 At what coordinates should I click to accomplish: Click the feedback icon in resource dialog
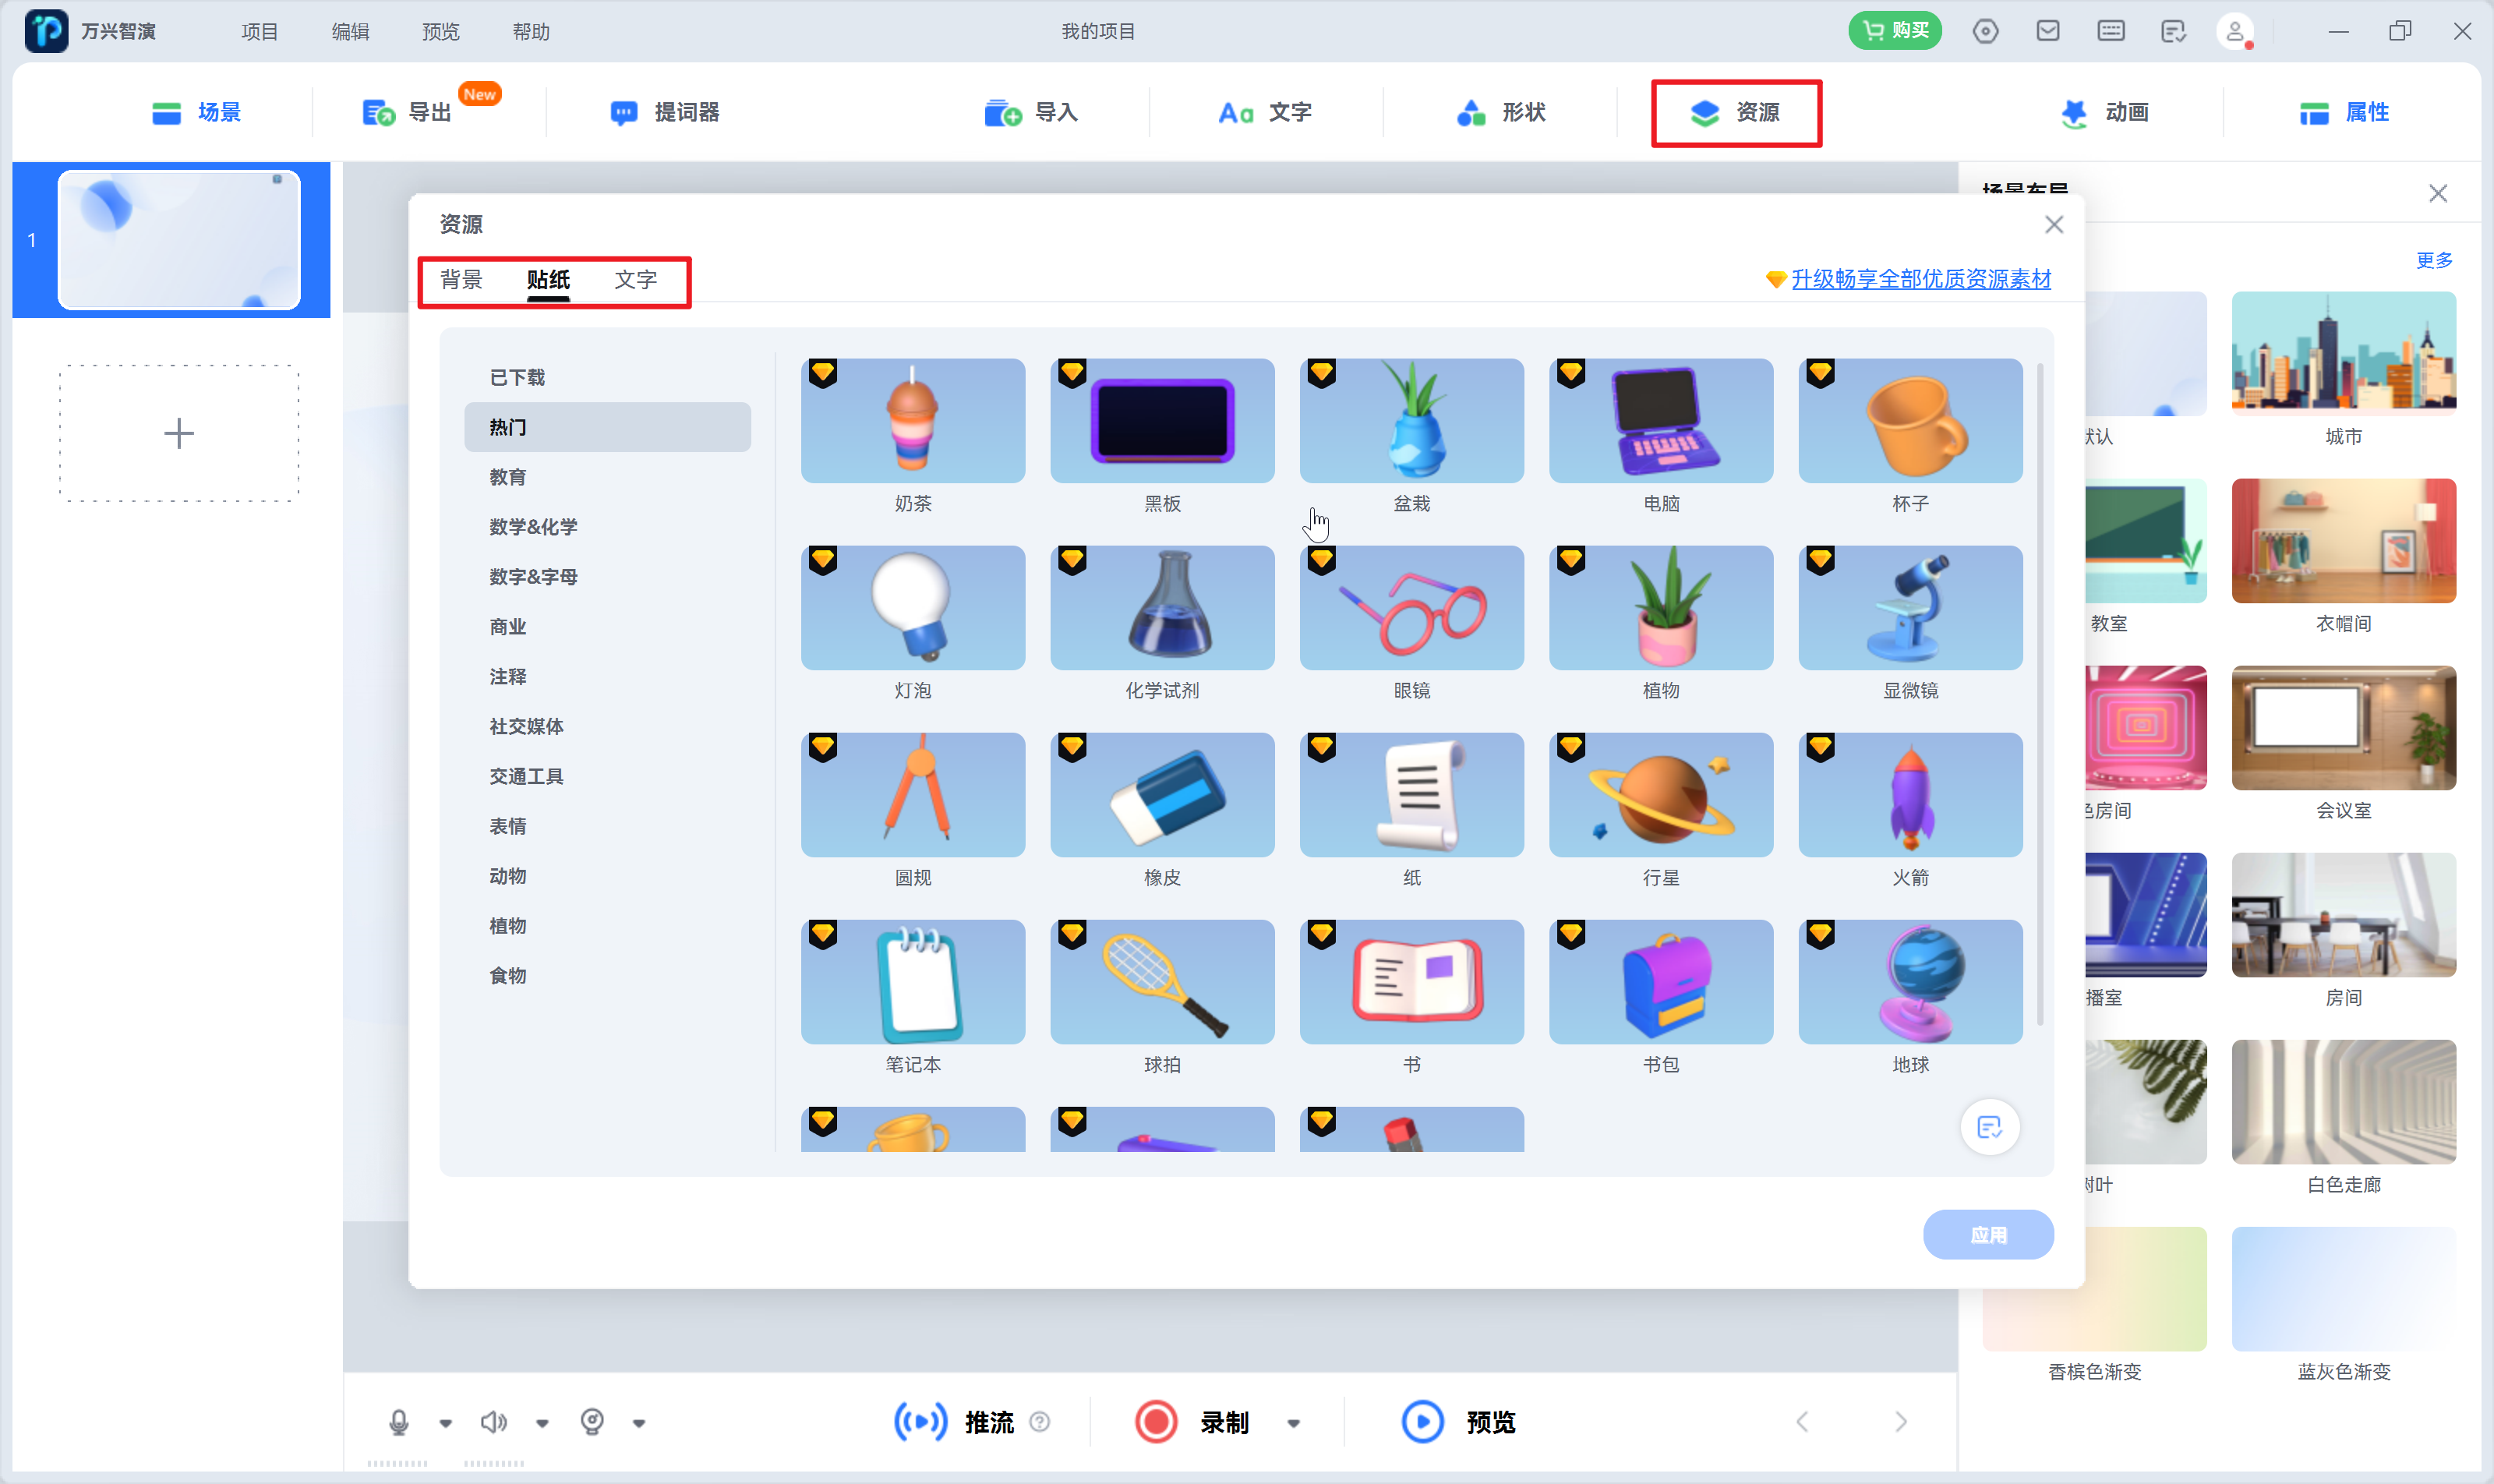coord(1989,1128)
